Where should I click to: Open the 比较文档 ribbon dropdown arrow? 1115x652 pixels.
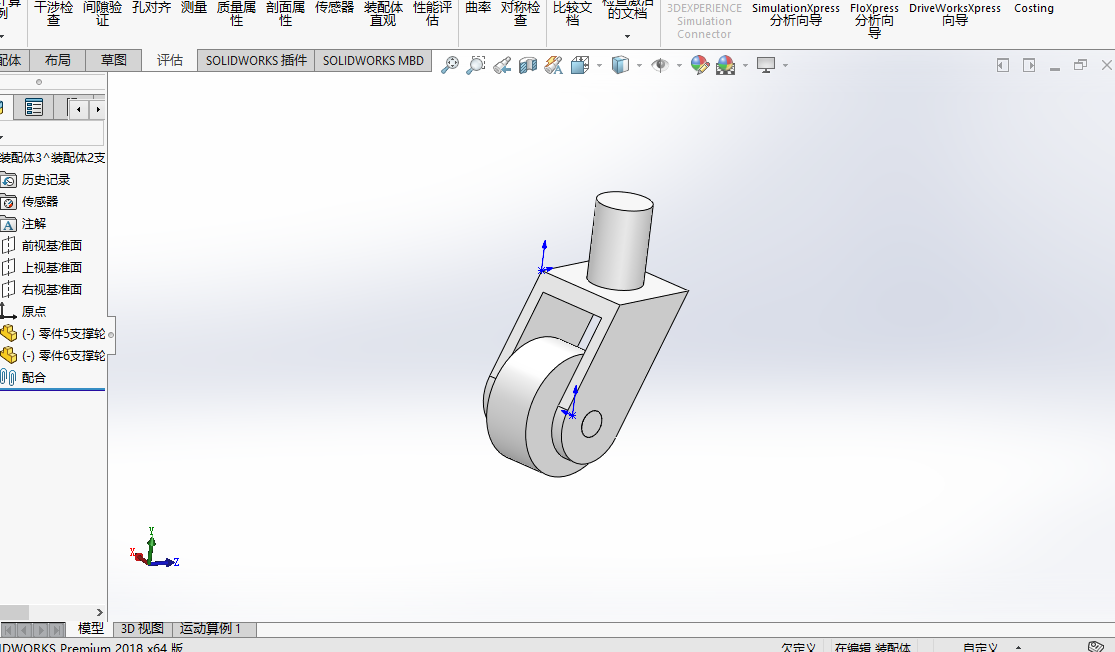(627, 36)
